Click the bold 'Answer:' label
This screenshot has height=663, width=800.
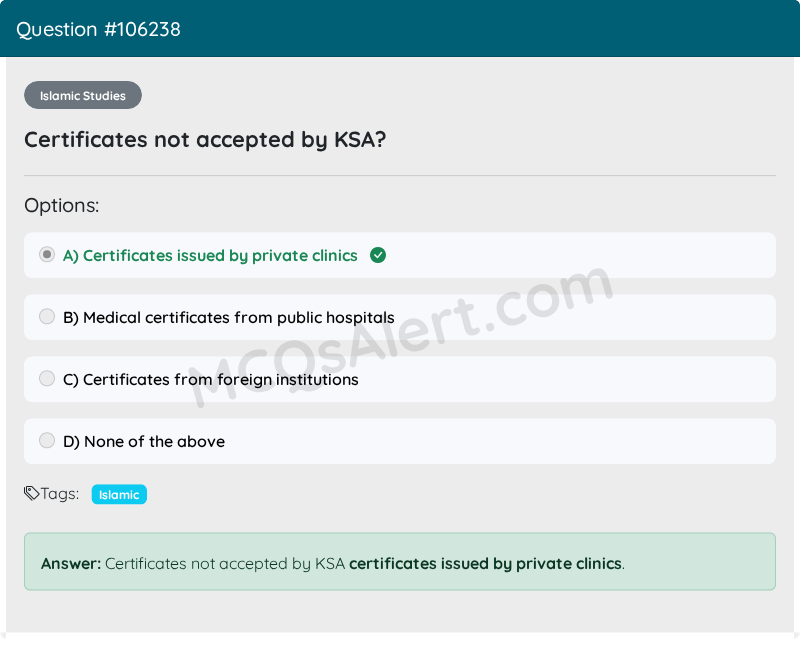coord(71,563)
